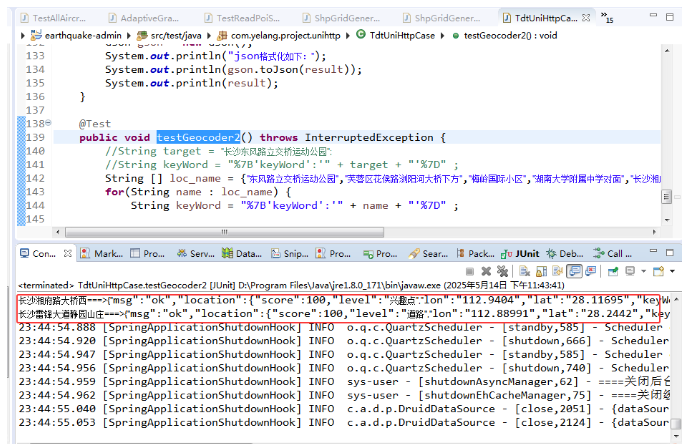Click the 23:44:55.053 DruidDataSource log line
This screenshot has height=444, width=683.
(344, 423)
